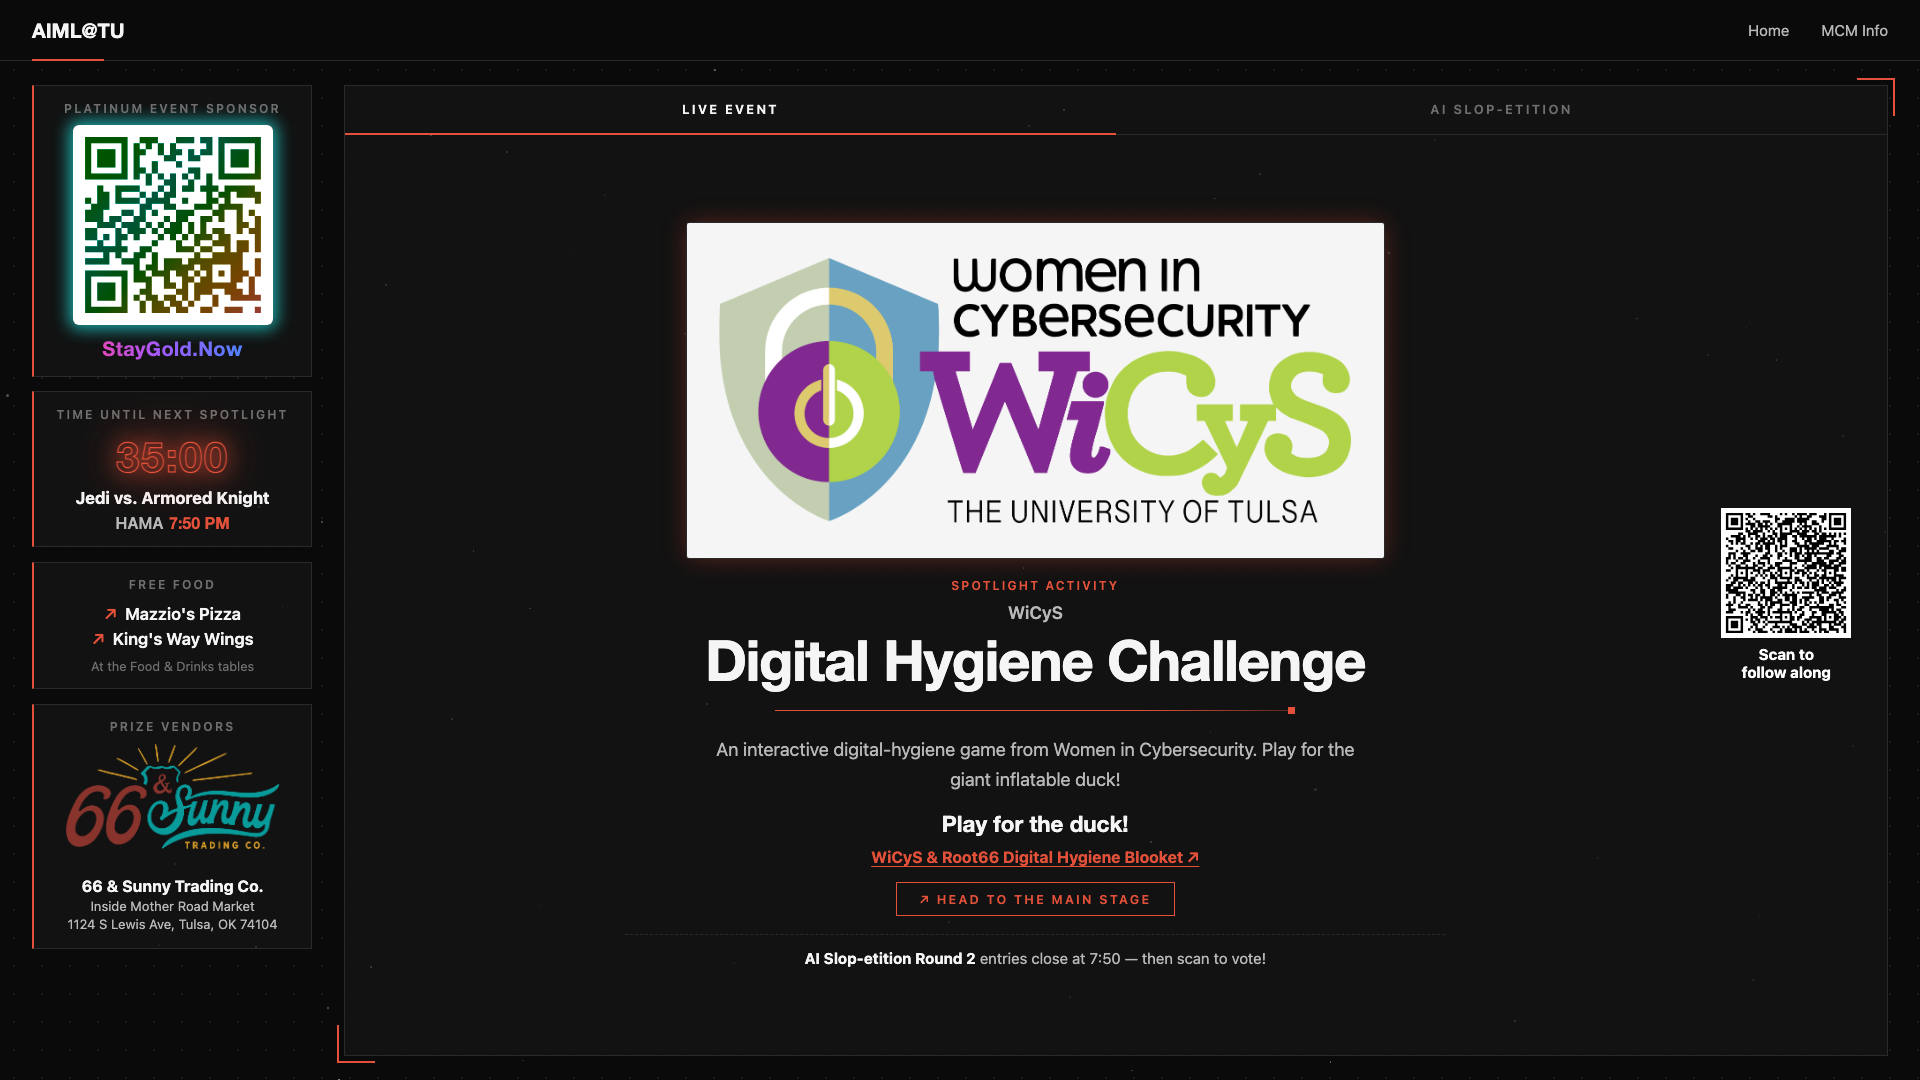Click the WiCyS organizer label under Spotlight Activity

[x=1035, y=613]
